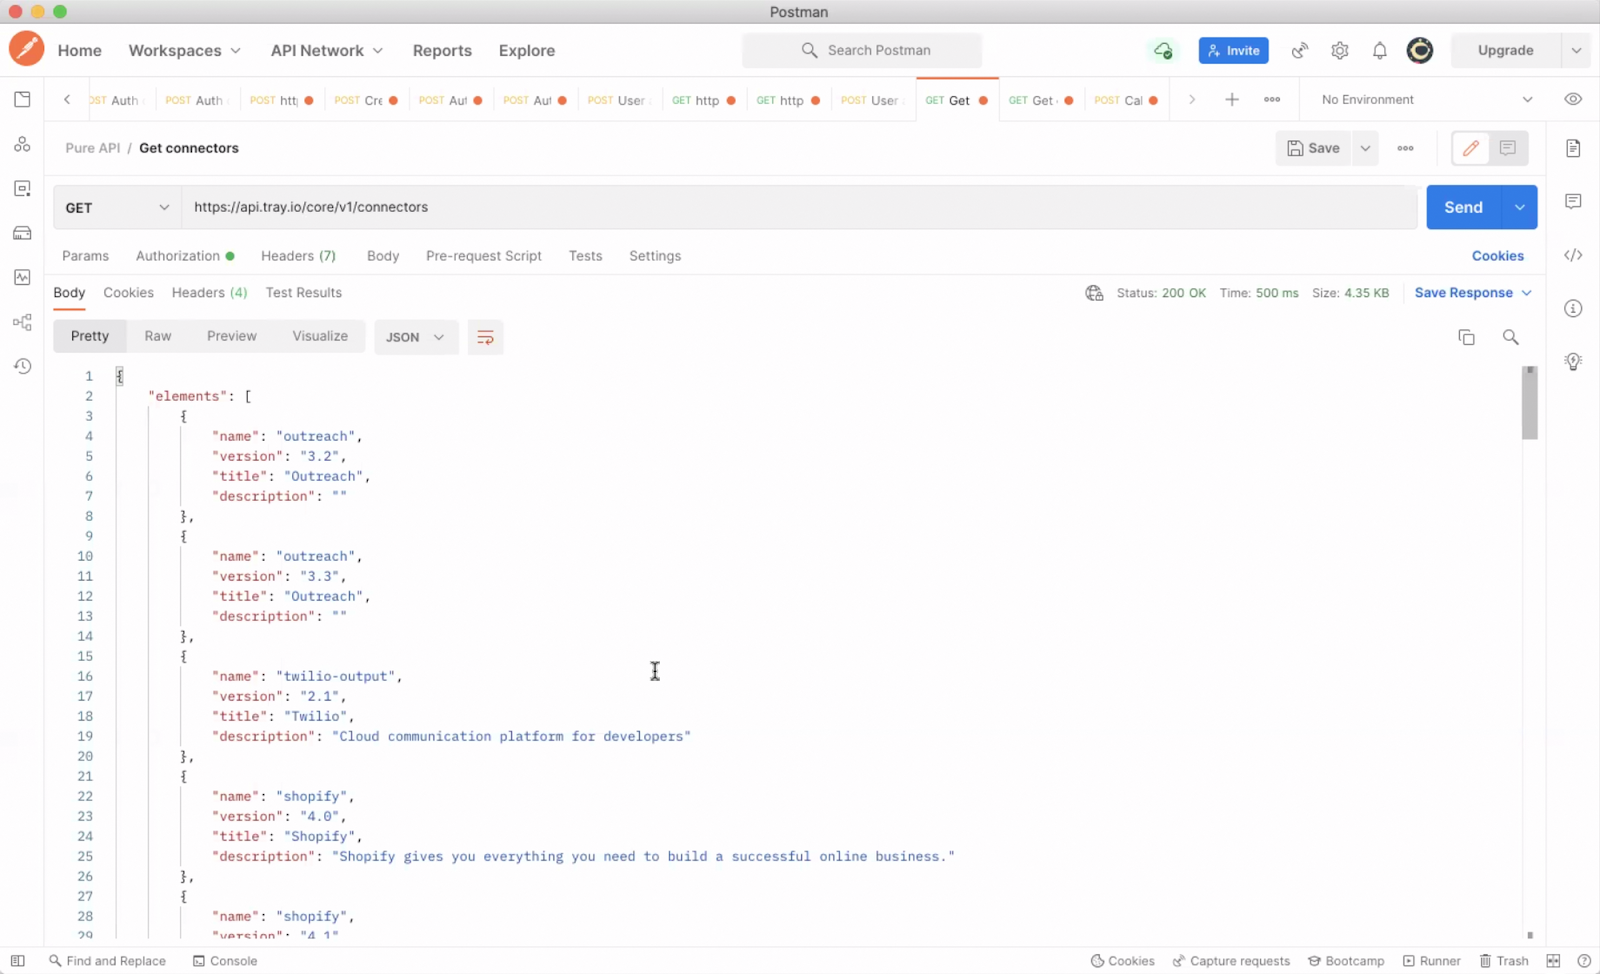Check the cloud sync status icon
The image size is (1600, 974).
coord(1162,50)
